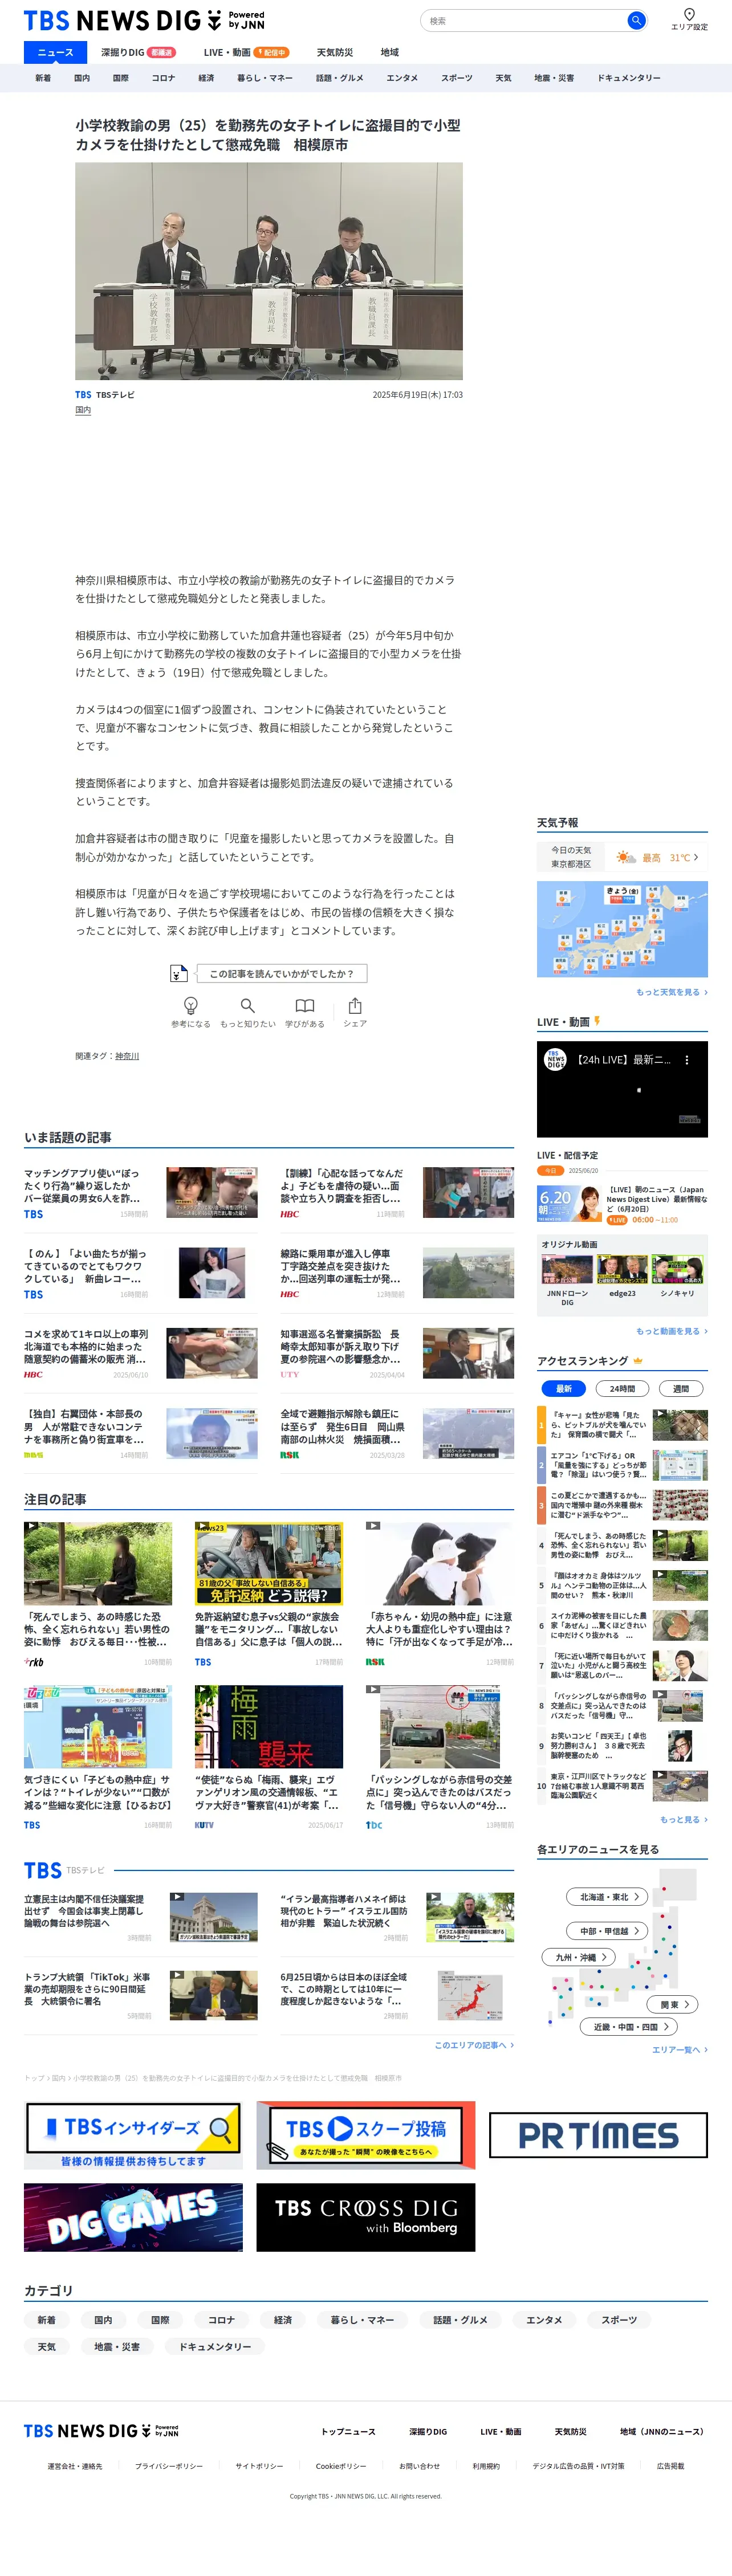This screenshot has height=2576, width=732.
Task: Open the 地域 tab
Action: click(390, 52)
